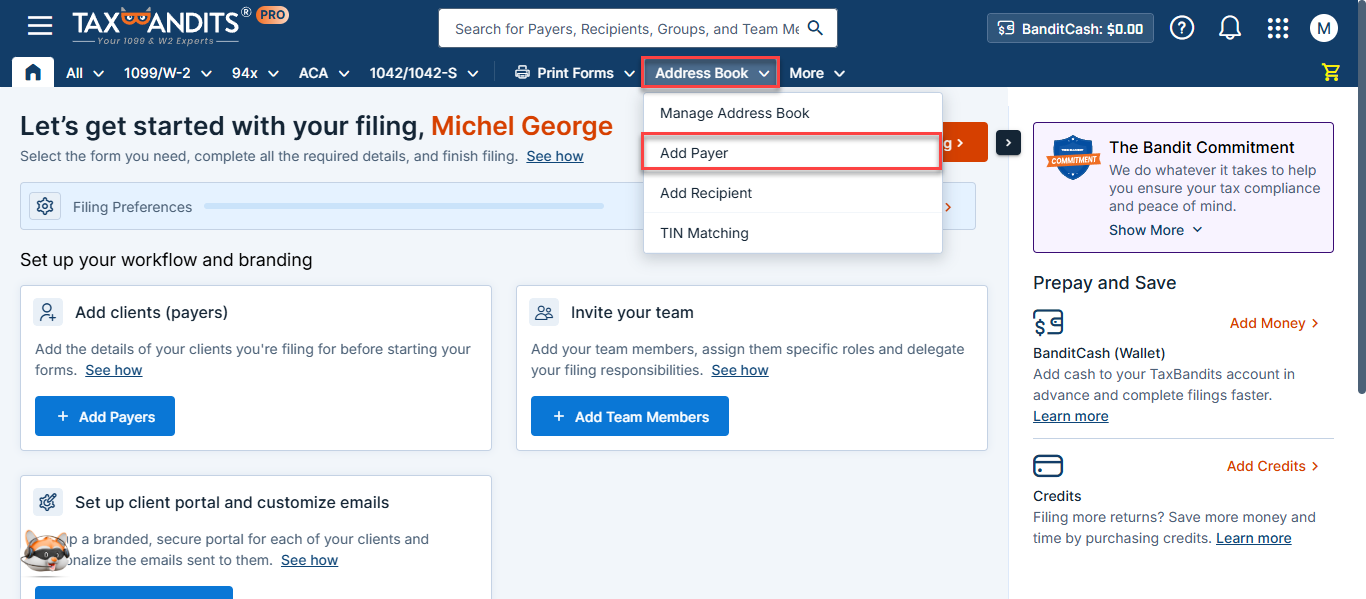Open the Print Forms dropdown

click(575, 73)
